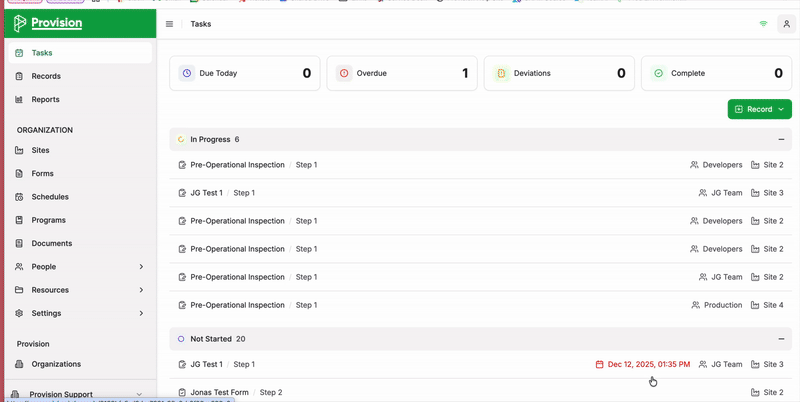Viewport: 800px width, 402px height.
Task: Expand the Resources submenu
Action: tap(141, 290)
